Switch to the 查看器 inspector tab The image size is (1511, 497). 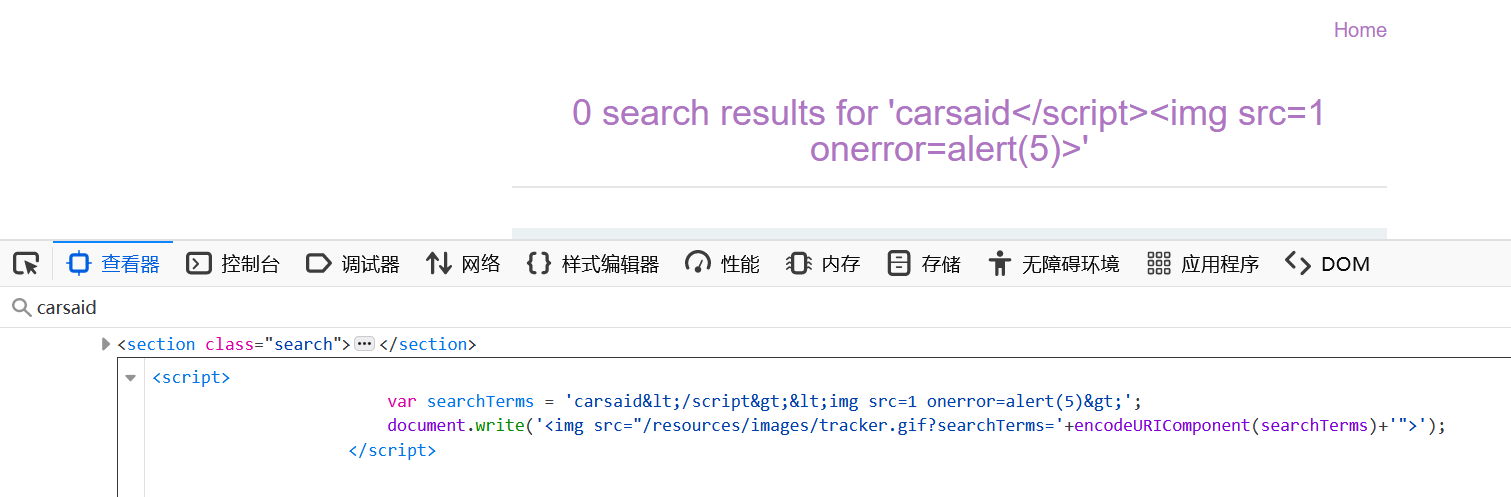click(113, 264)
